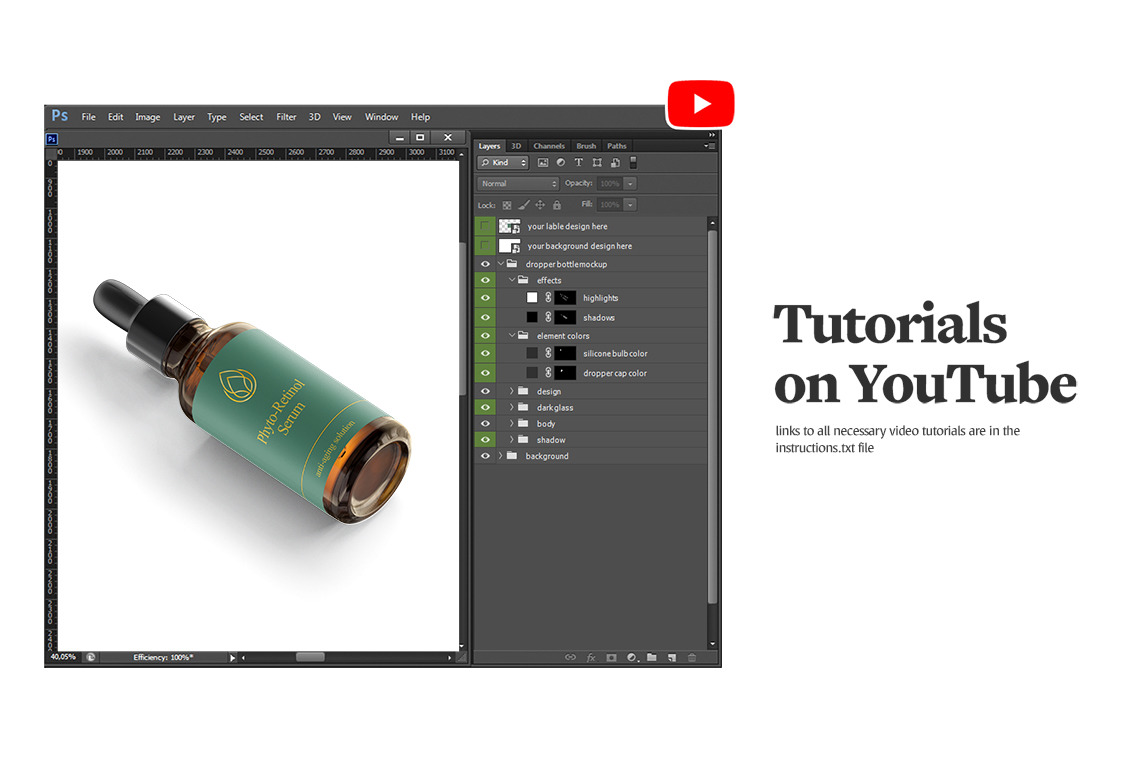1138x759 pixels.
Task: Hide the element colors group
Action: pyautogui.click(x=485, y=336)
